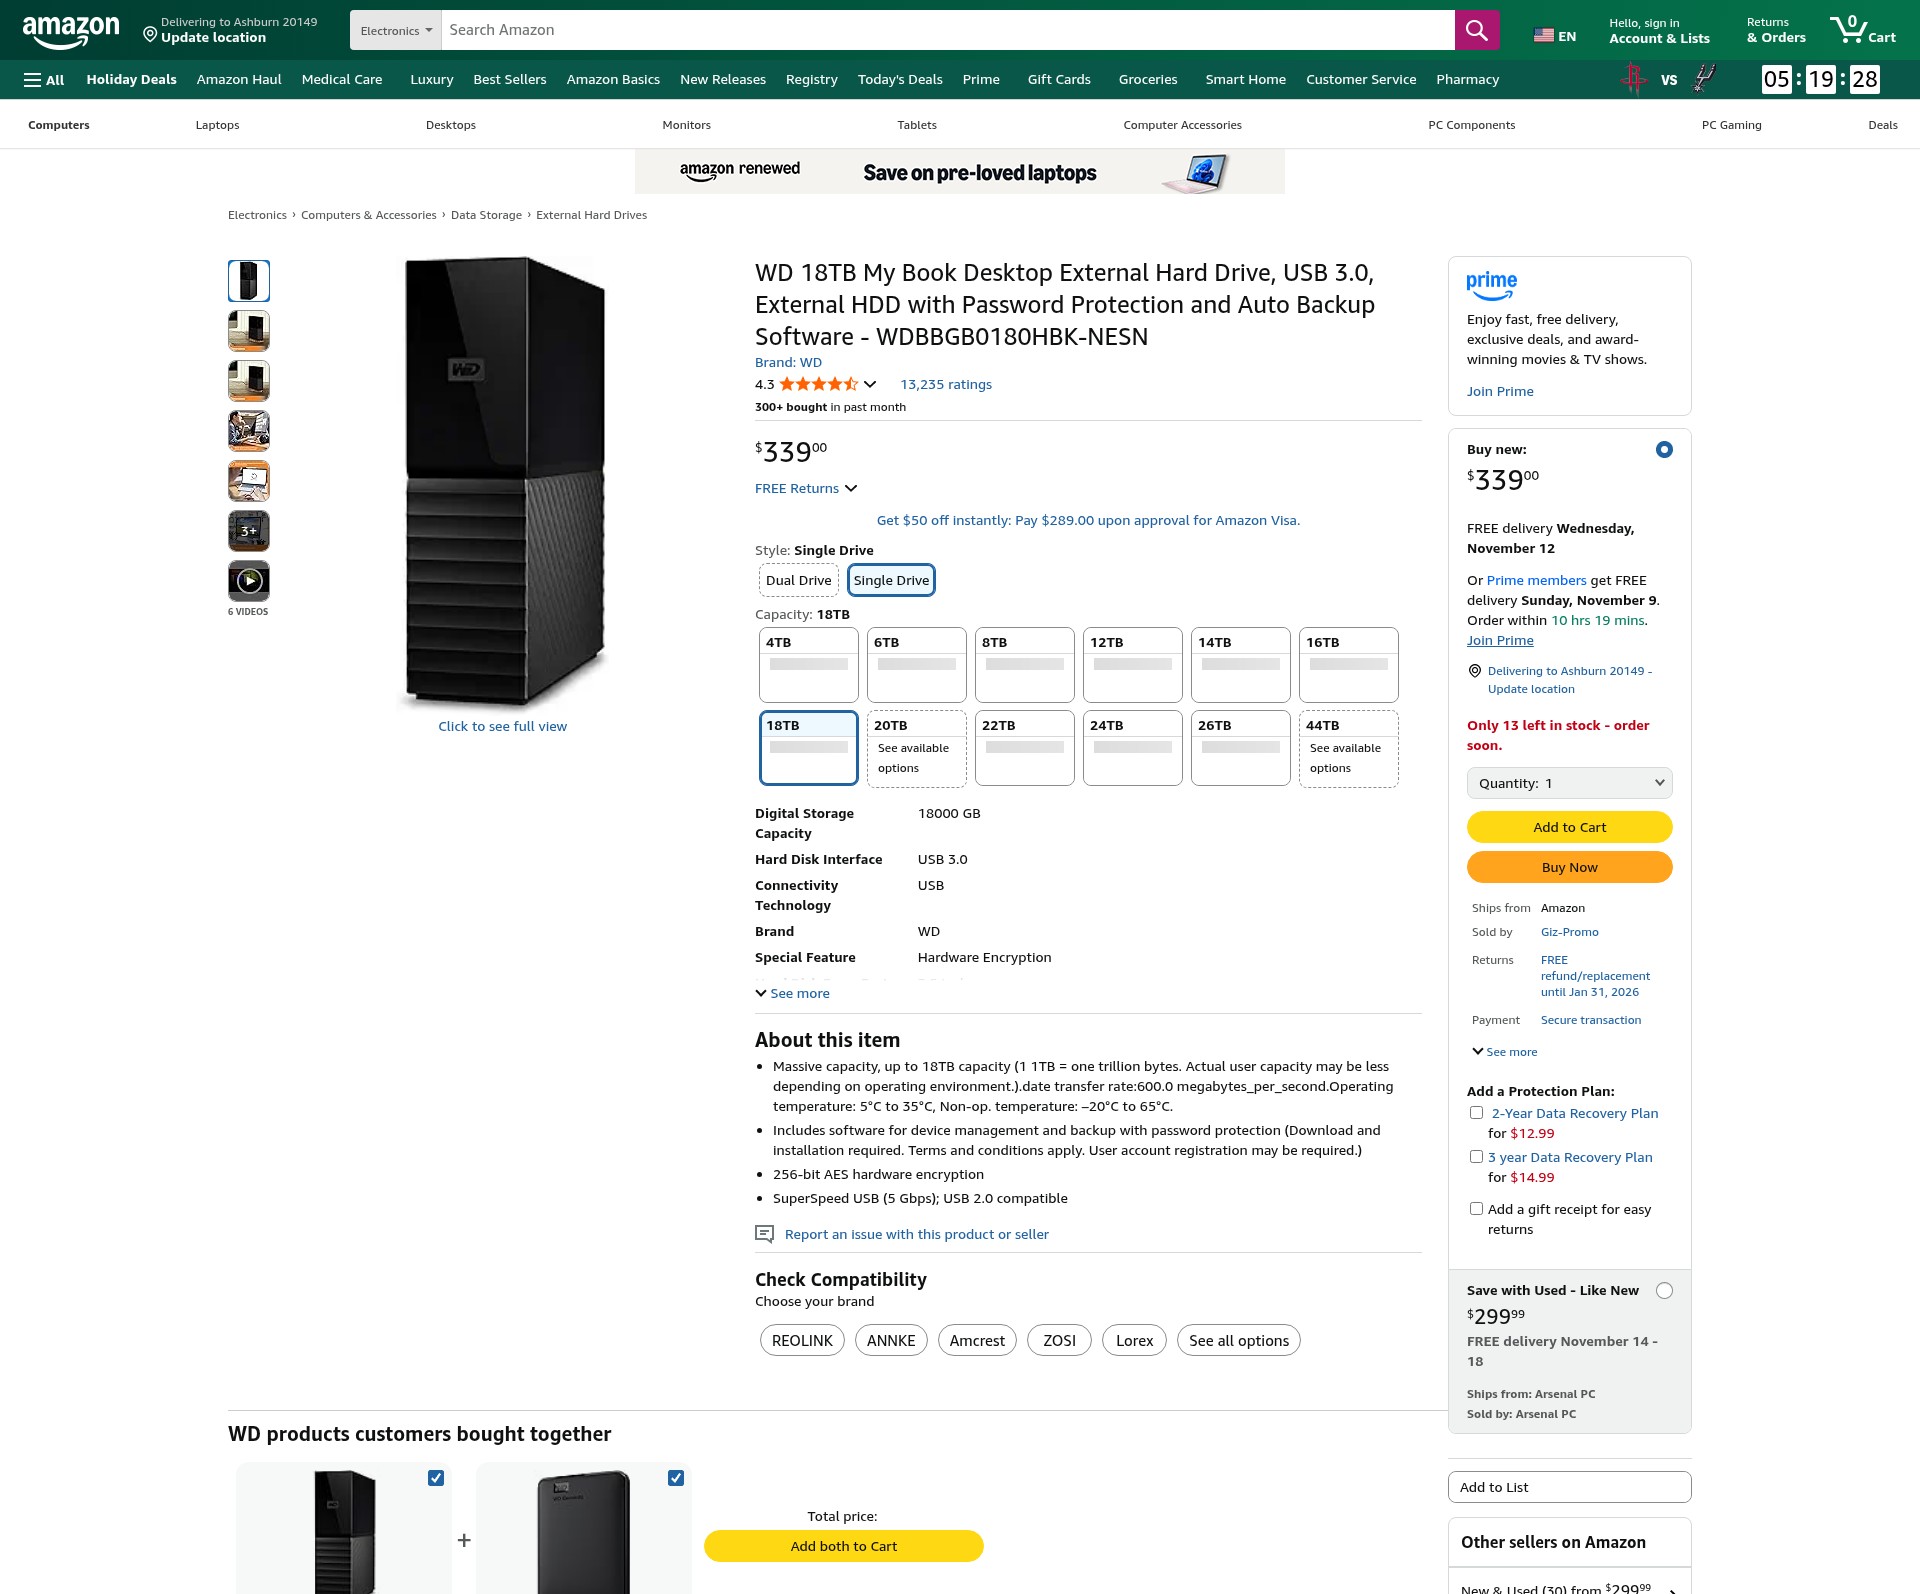The width and height of the screenshot is (1920, 1594).
Task: Select the Buy new radio button
Action: [x=1664, y=450]
